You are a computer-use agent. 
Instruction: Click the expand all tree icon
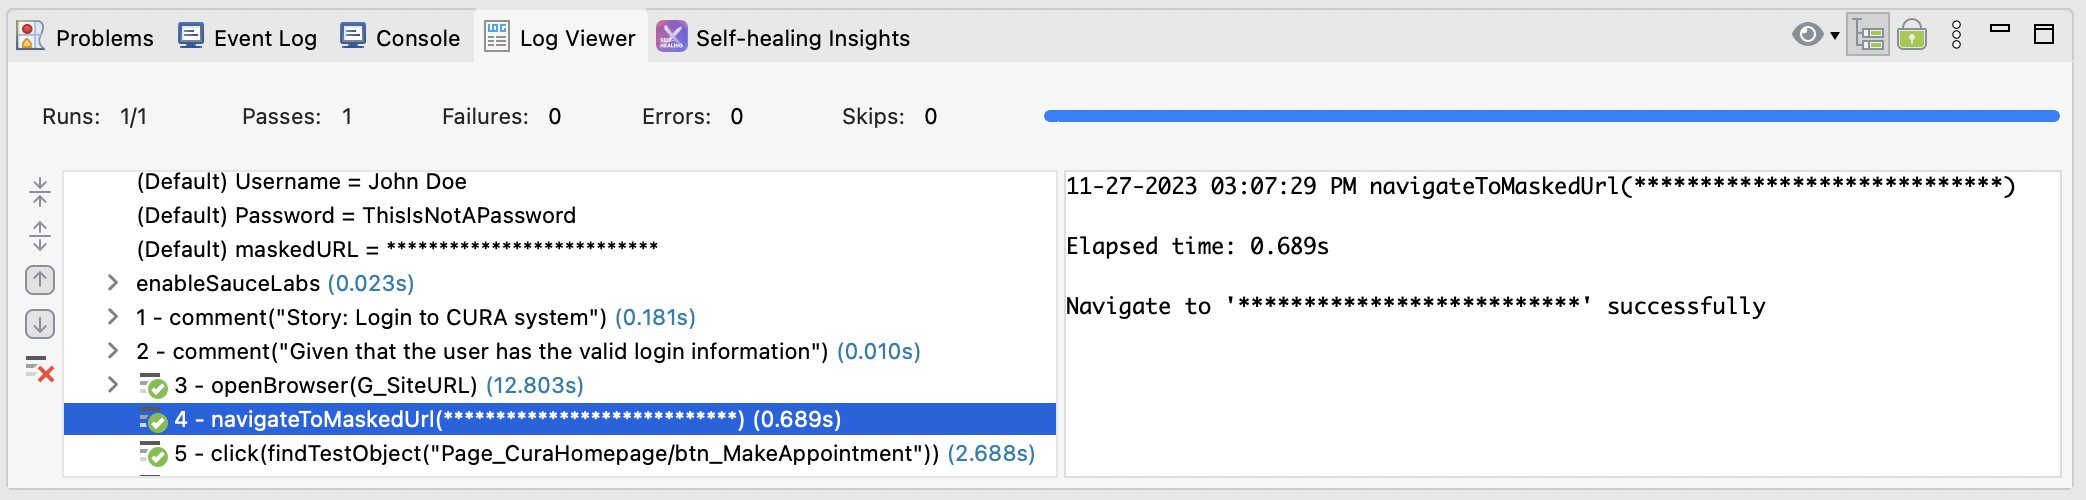click(x=40, y=235)
